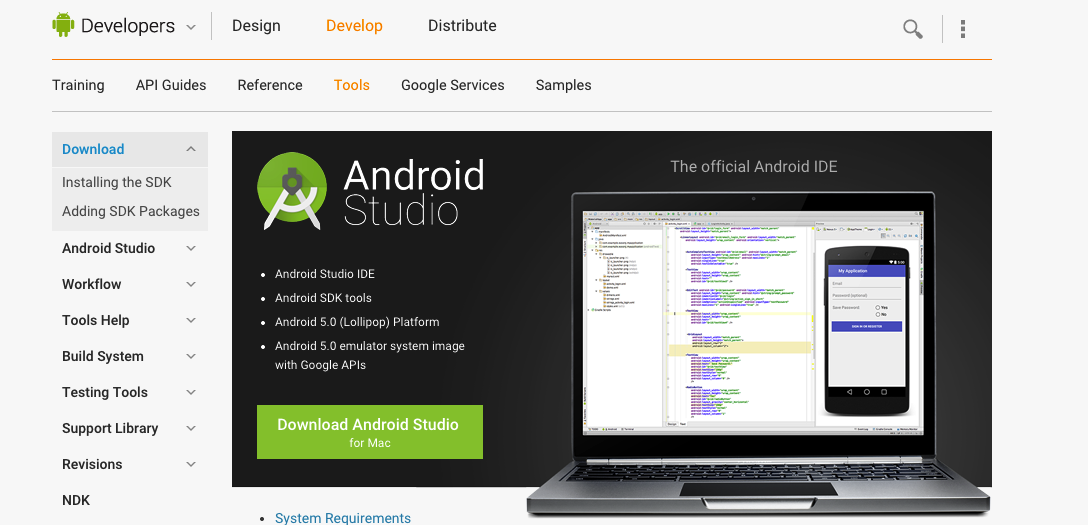The width and height of the screenshot is (1088, 525).
Task: Click the 'Android Studio IDE' bullet text
Action: point(325,274)
